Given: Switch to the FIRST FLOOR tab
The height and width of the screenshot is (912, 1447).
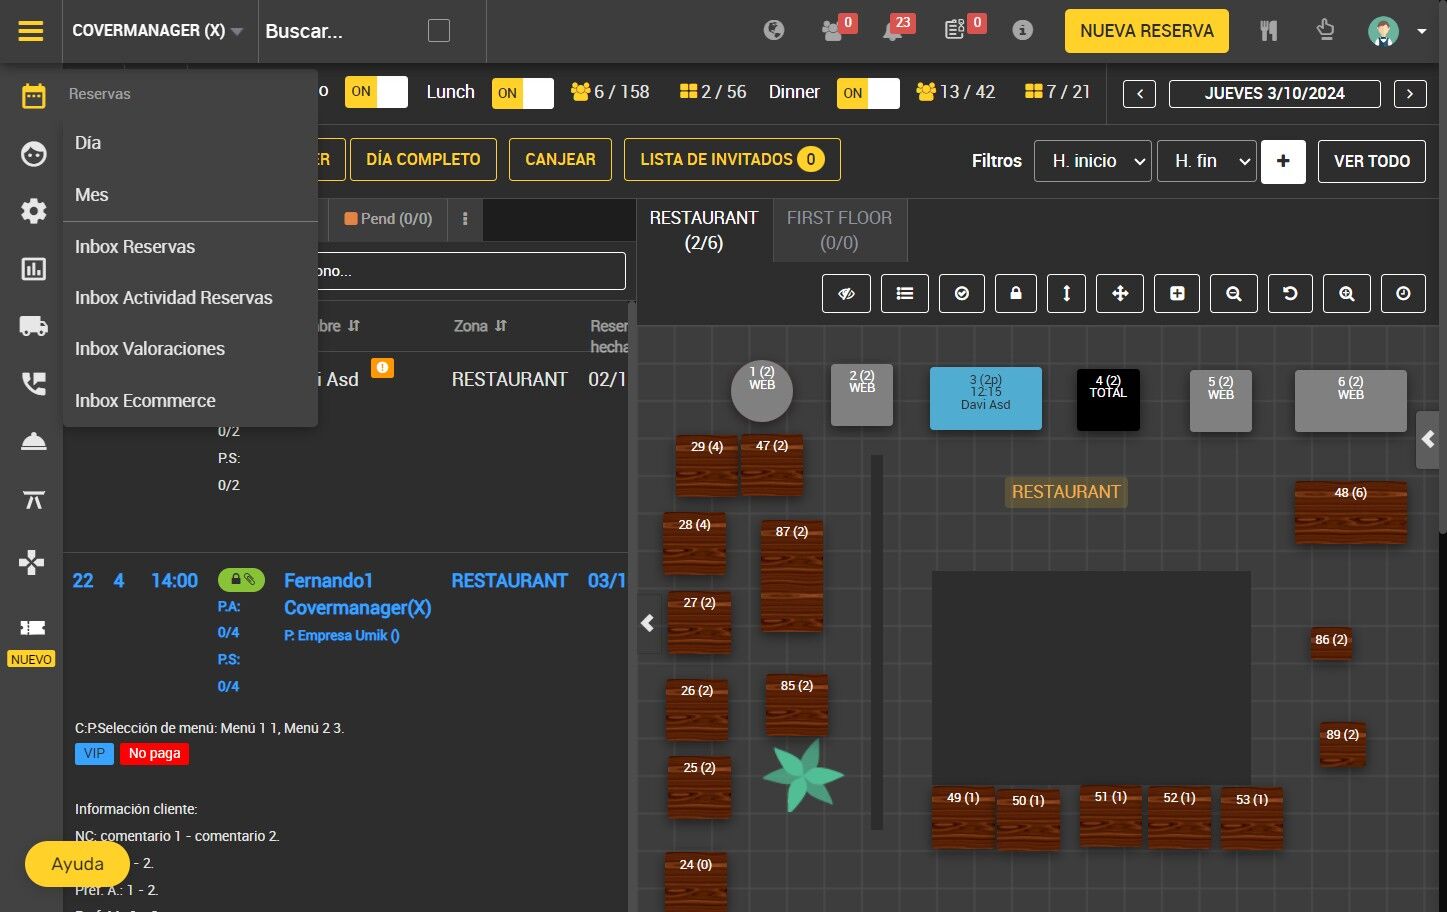Looking at the screenshot, I should coord(839,230).
